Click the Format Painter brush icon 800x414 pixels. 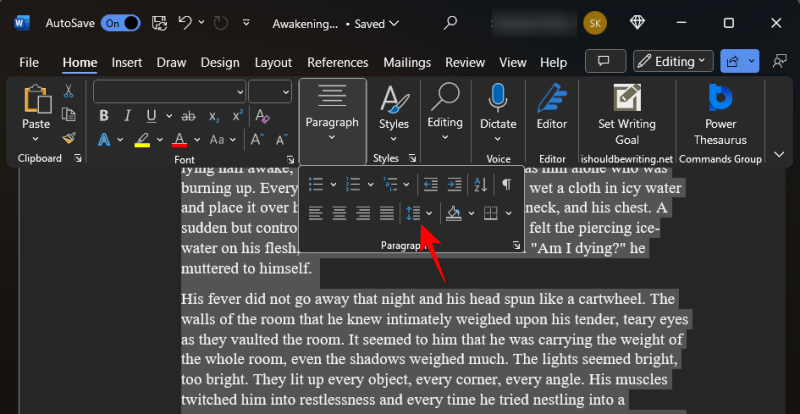(x=68, y=139)
